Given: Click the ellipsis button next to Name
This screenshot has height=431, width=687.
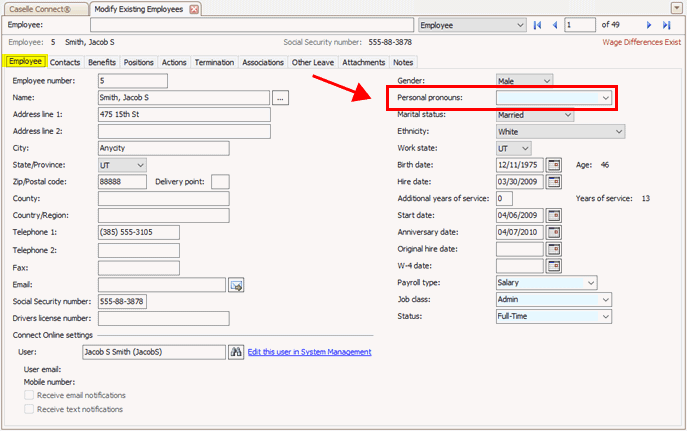Looking at the screenshot, I should click(x=281, y=98).
